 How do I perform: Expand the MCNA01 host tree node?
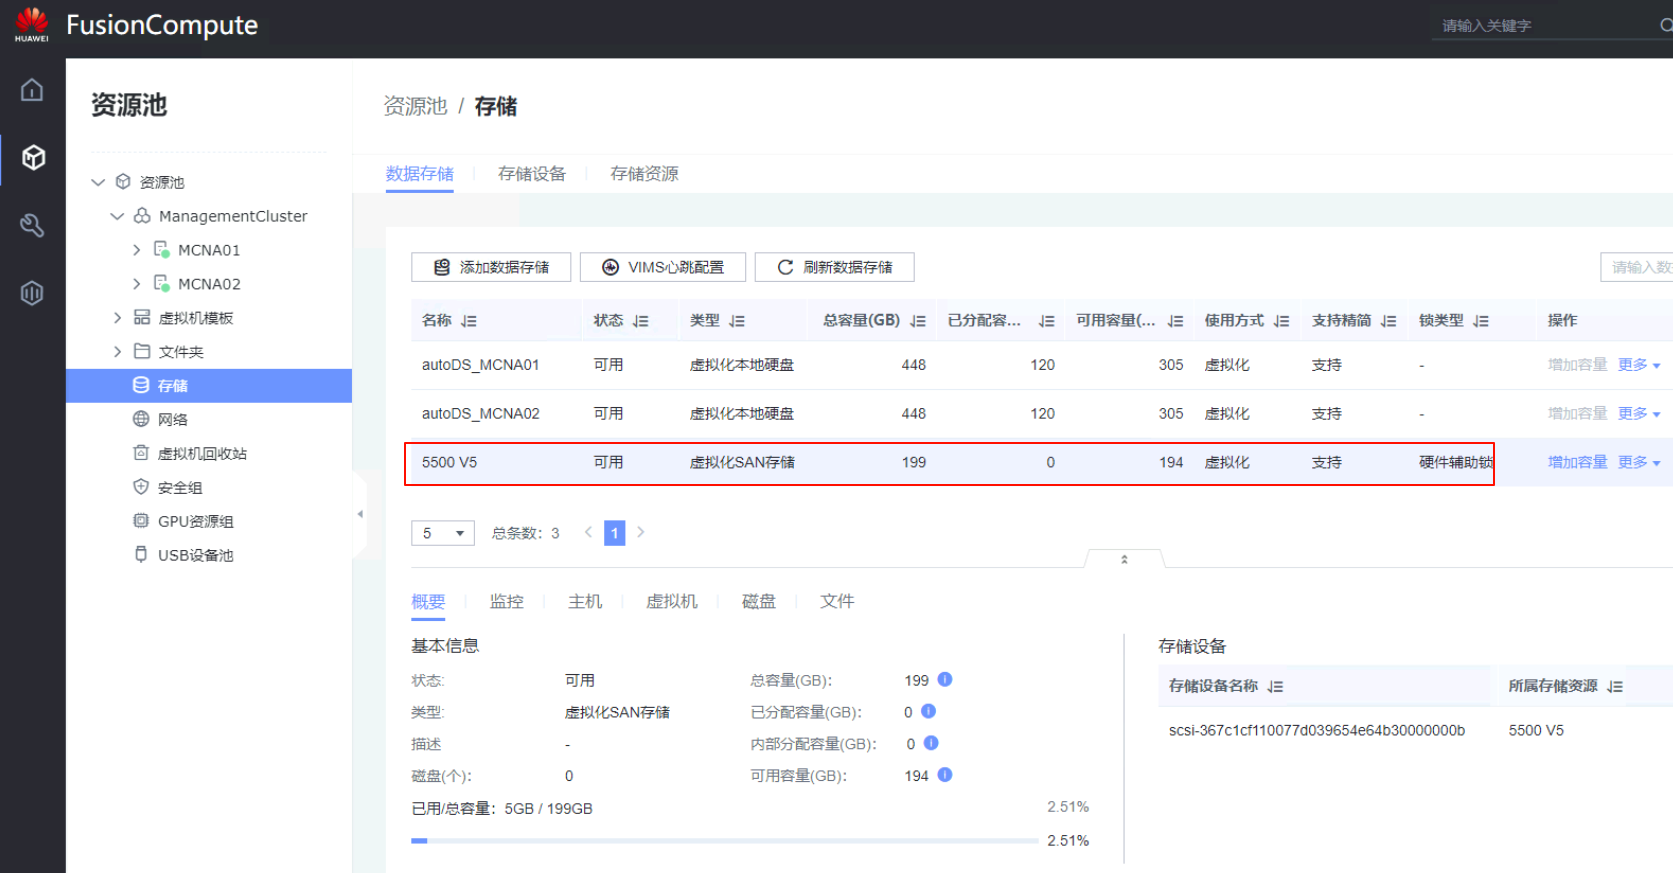(x=137, y=250)
